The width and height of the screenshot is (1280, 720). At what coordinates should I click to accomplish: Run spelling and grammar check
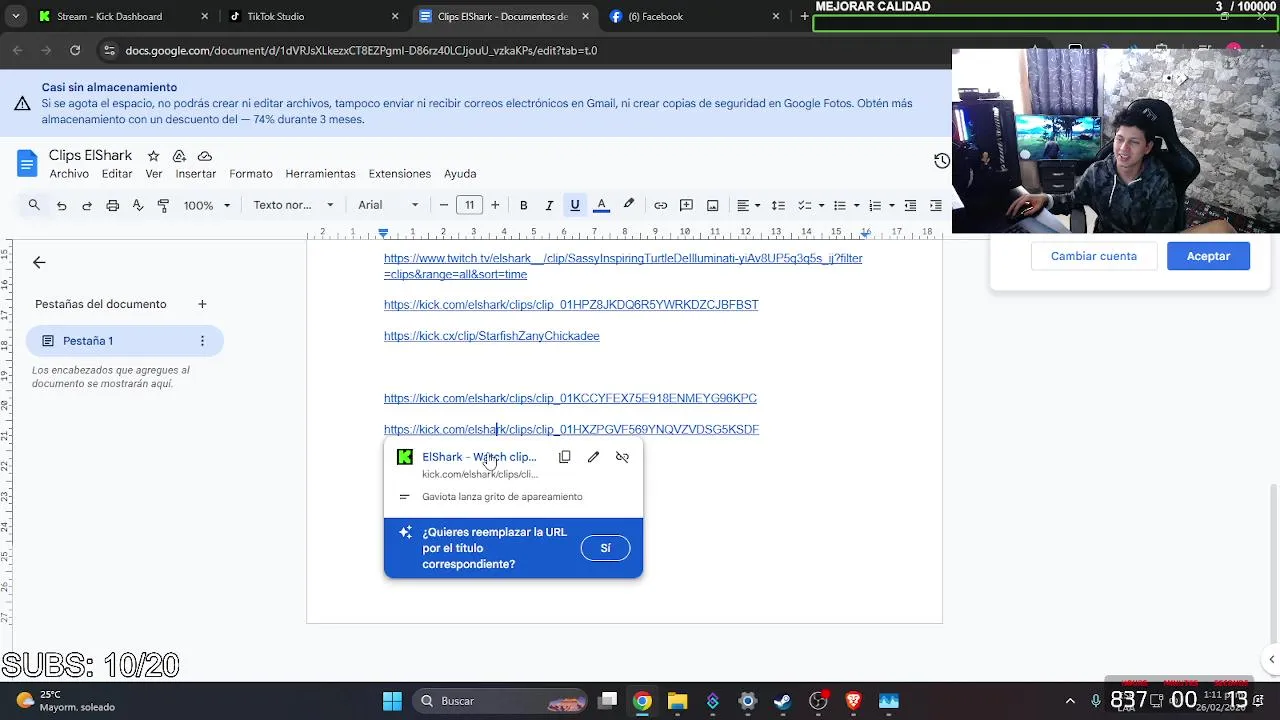click(138, 205)
